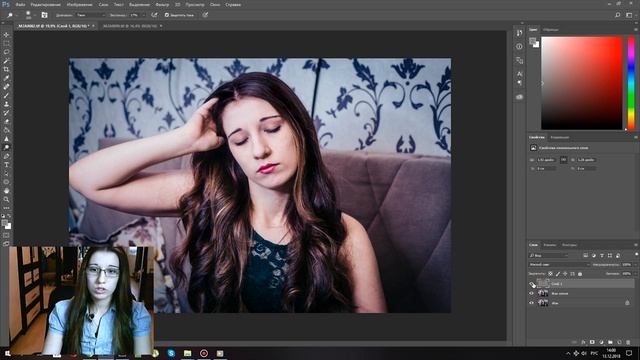Select the Magic Wand tool
The image size is (640, 360).
coord(6,61)
